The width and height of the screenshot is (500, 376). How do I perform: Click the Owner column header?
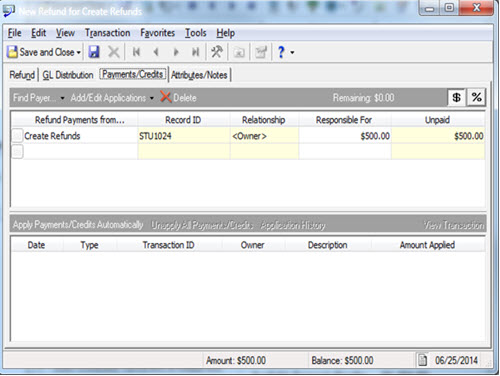coord(252,245)
